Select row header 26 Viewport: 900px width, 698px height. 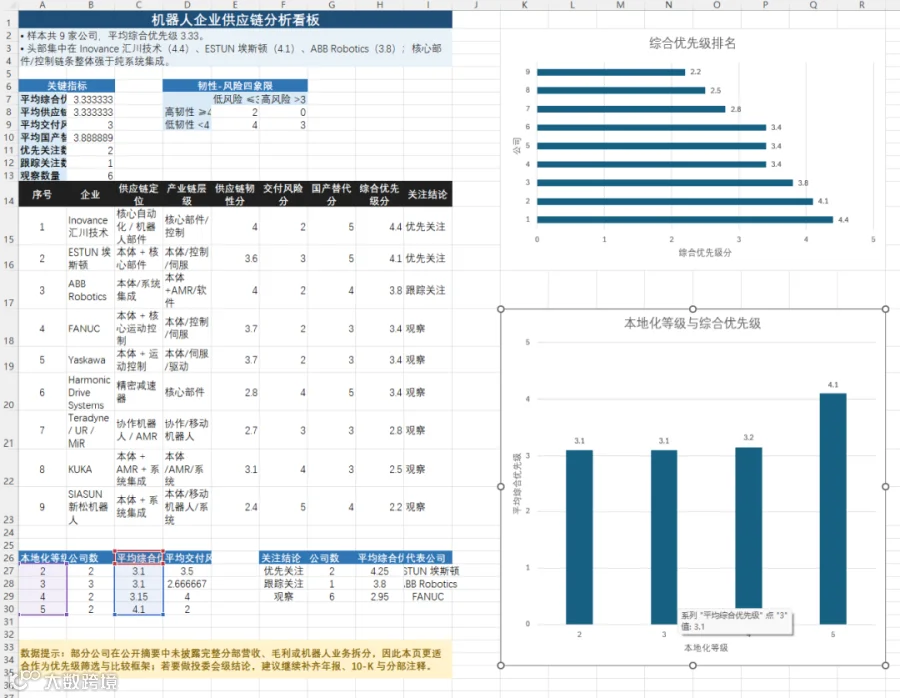click(x=9, y=558)
